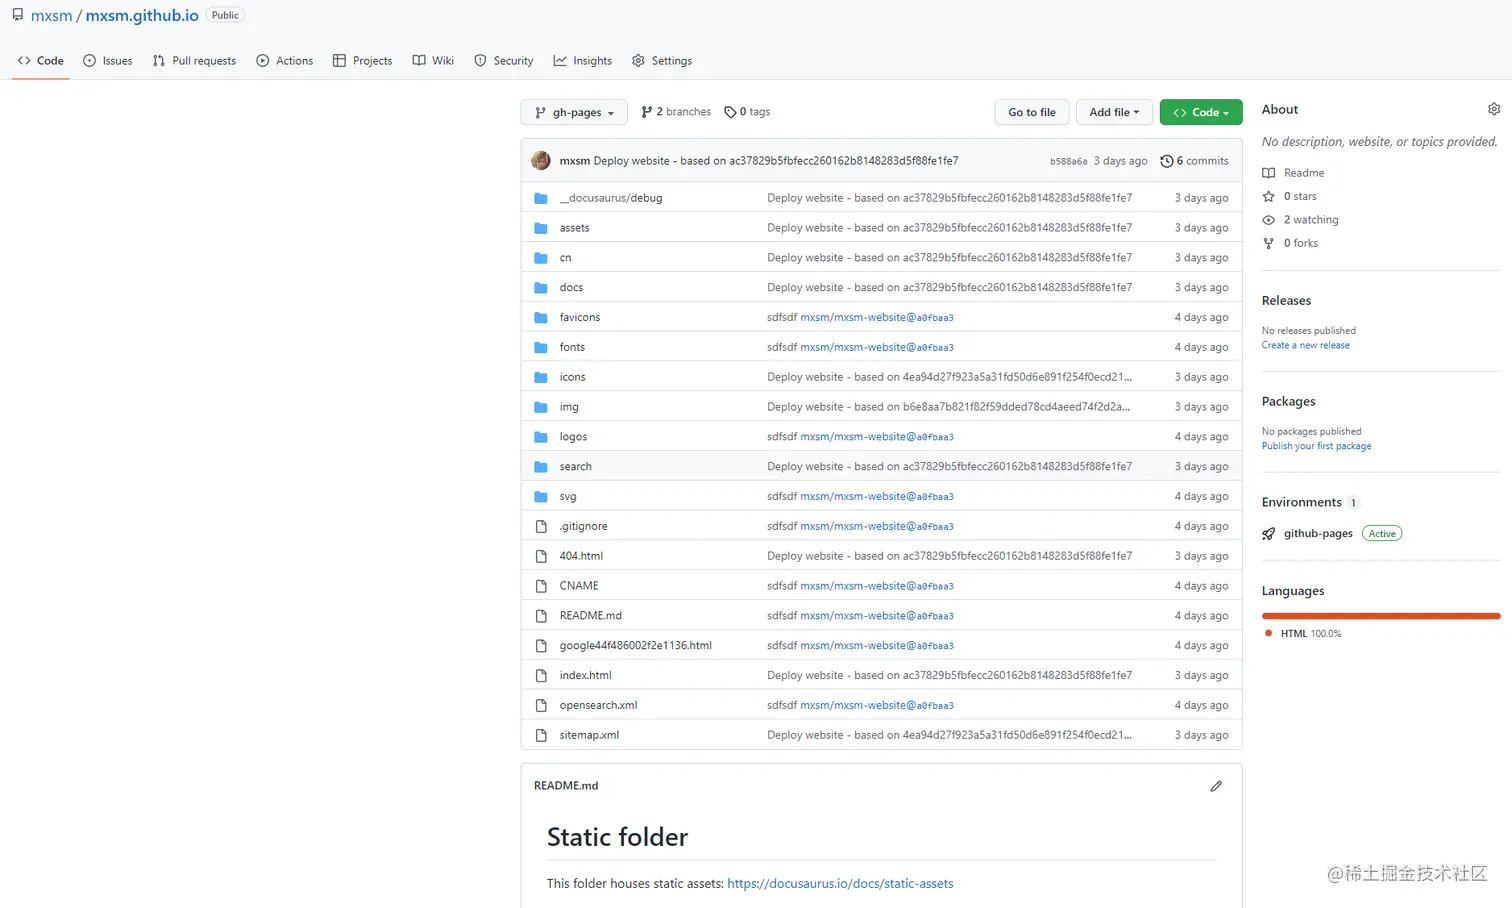Click the book icon beside Readme
Screen dimensions: 1512x908
[x=1268, y=173]
